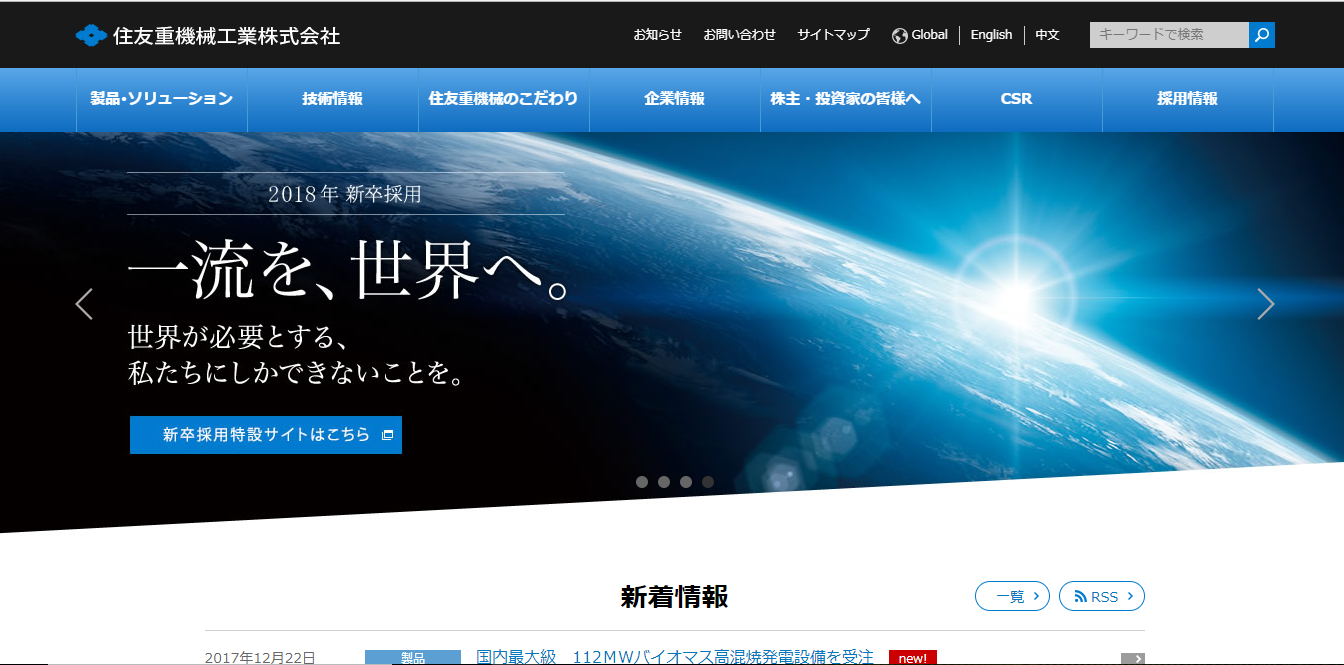Click the red new! badge

(913, 658)
